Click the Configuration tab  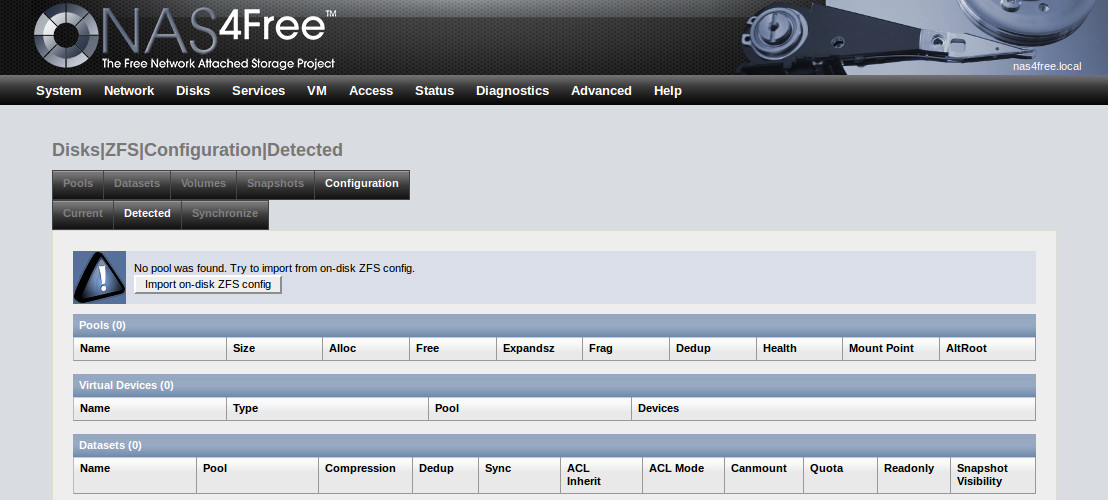362,184
